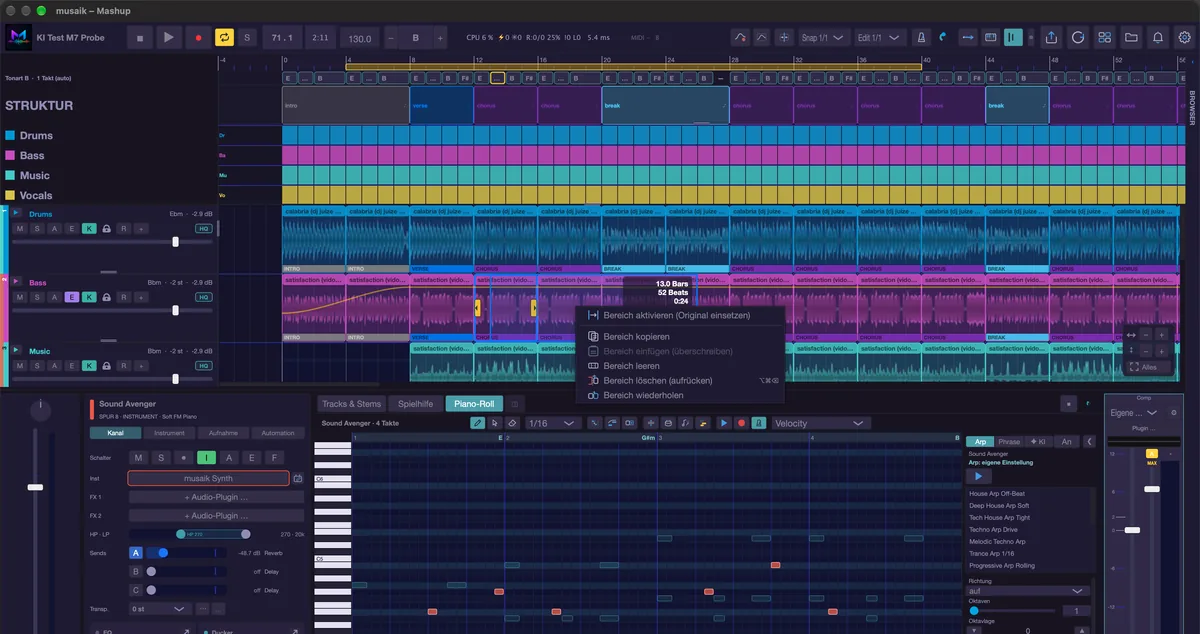Switch to the Spielhilfe tab

click(416, 404)
